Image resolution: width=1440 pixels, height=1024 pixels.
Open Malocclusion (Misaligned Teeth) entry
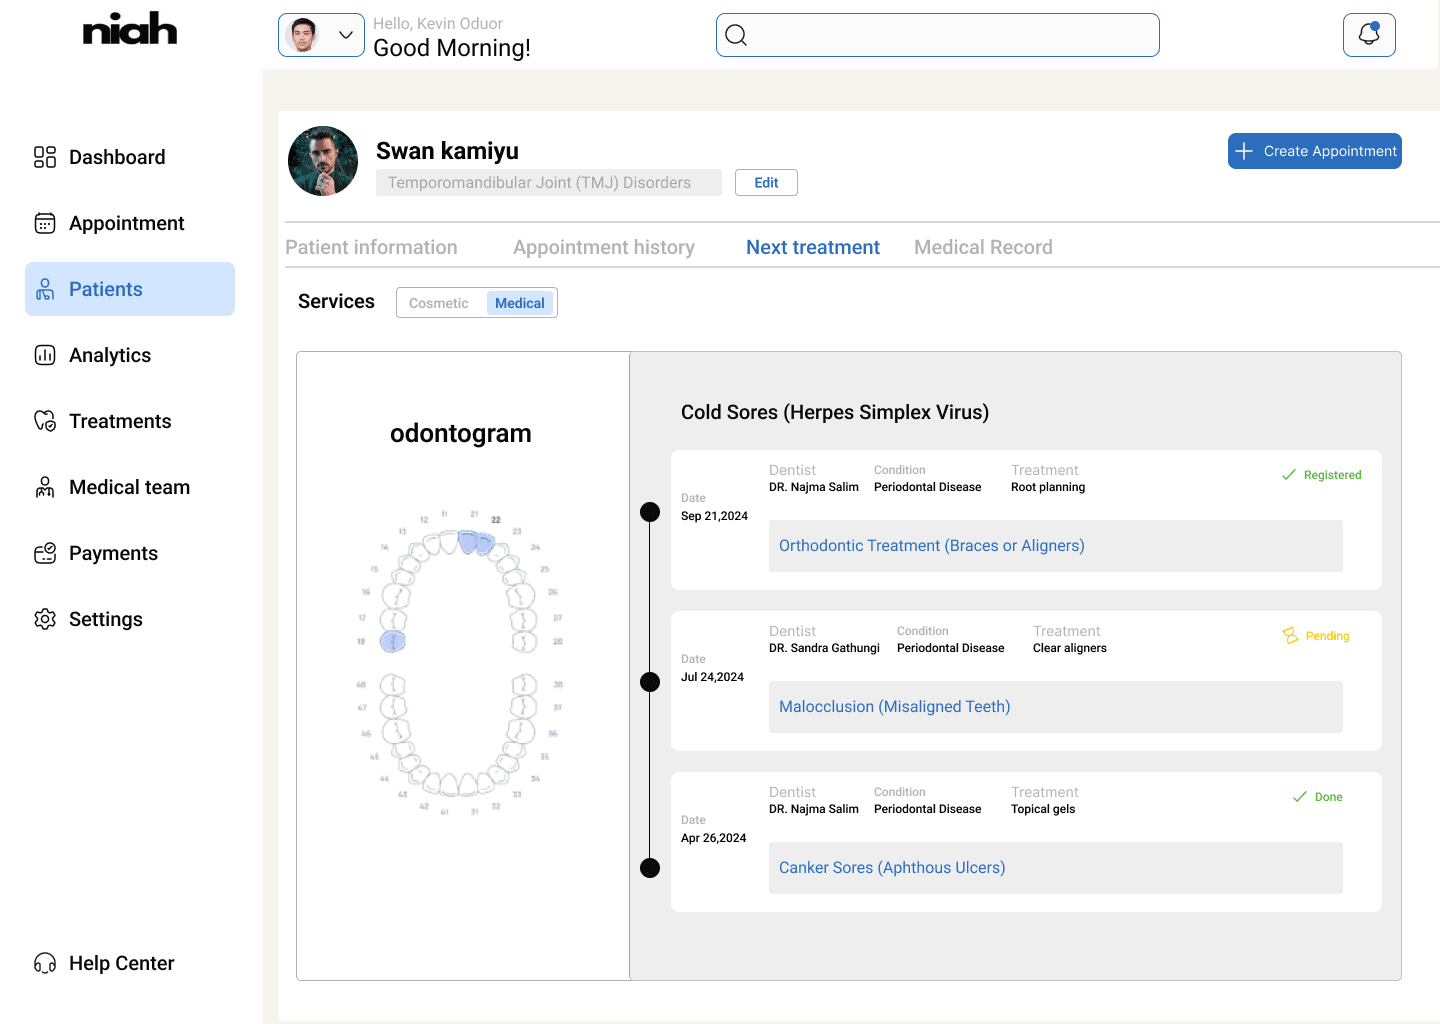click(1056, 707)
